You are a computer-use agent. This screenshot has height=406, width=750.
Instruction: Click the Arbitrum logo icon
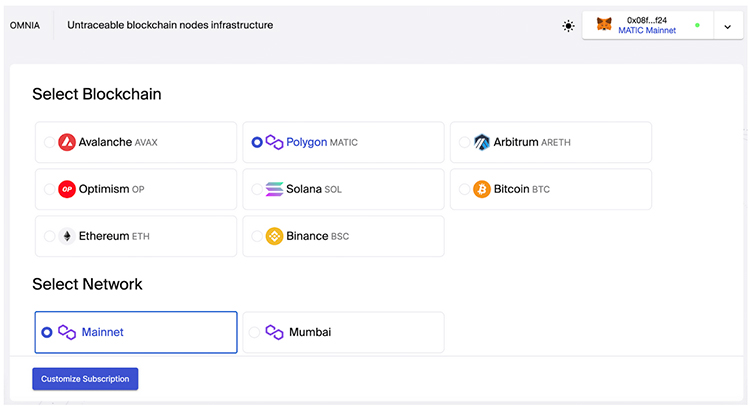coord(482,143)
